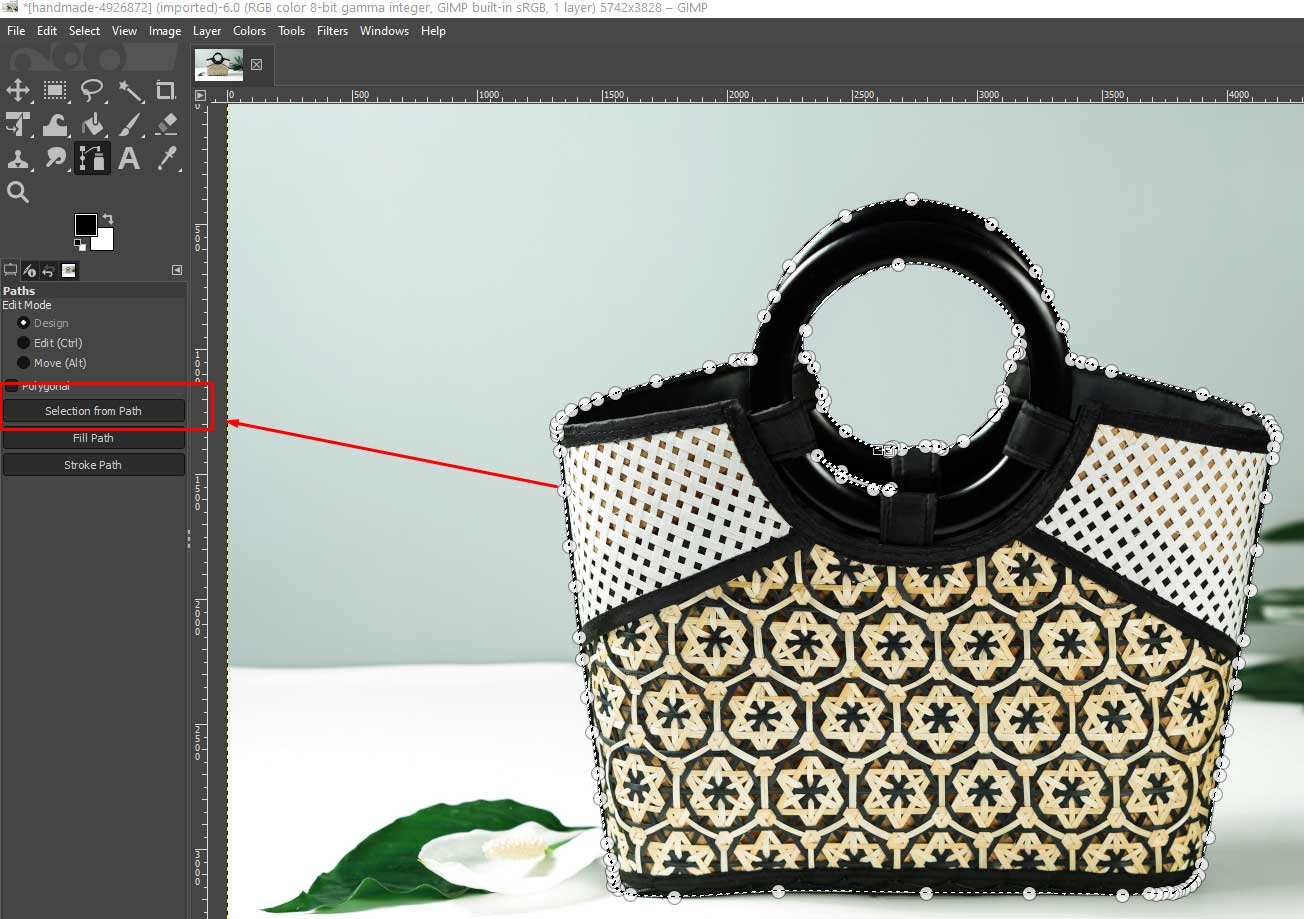Select the Paintbrush tool
Image resolution: width=1304 pixels, height=919 pixels.
coord(129,124)
